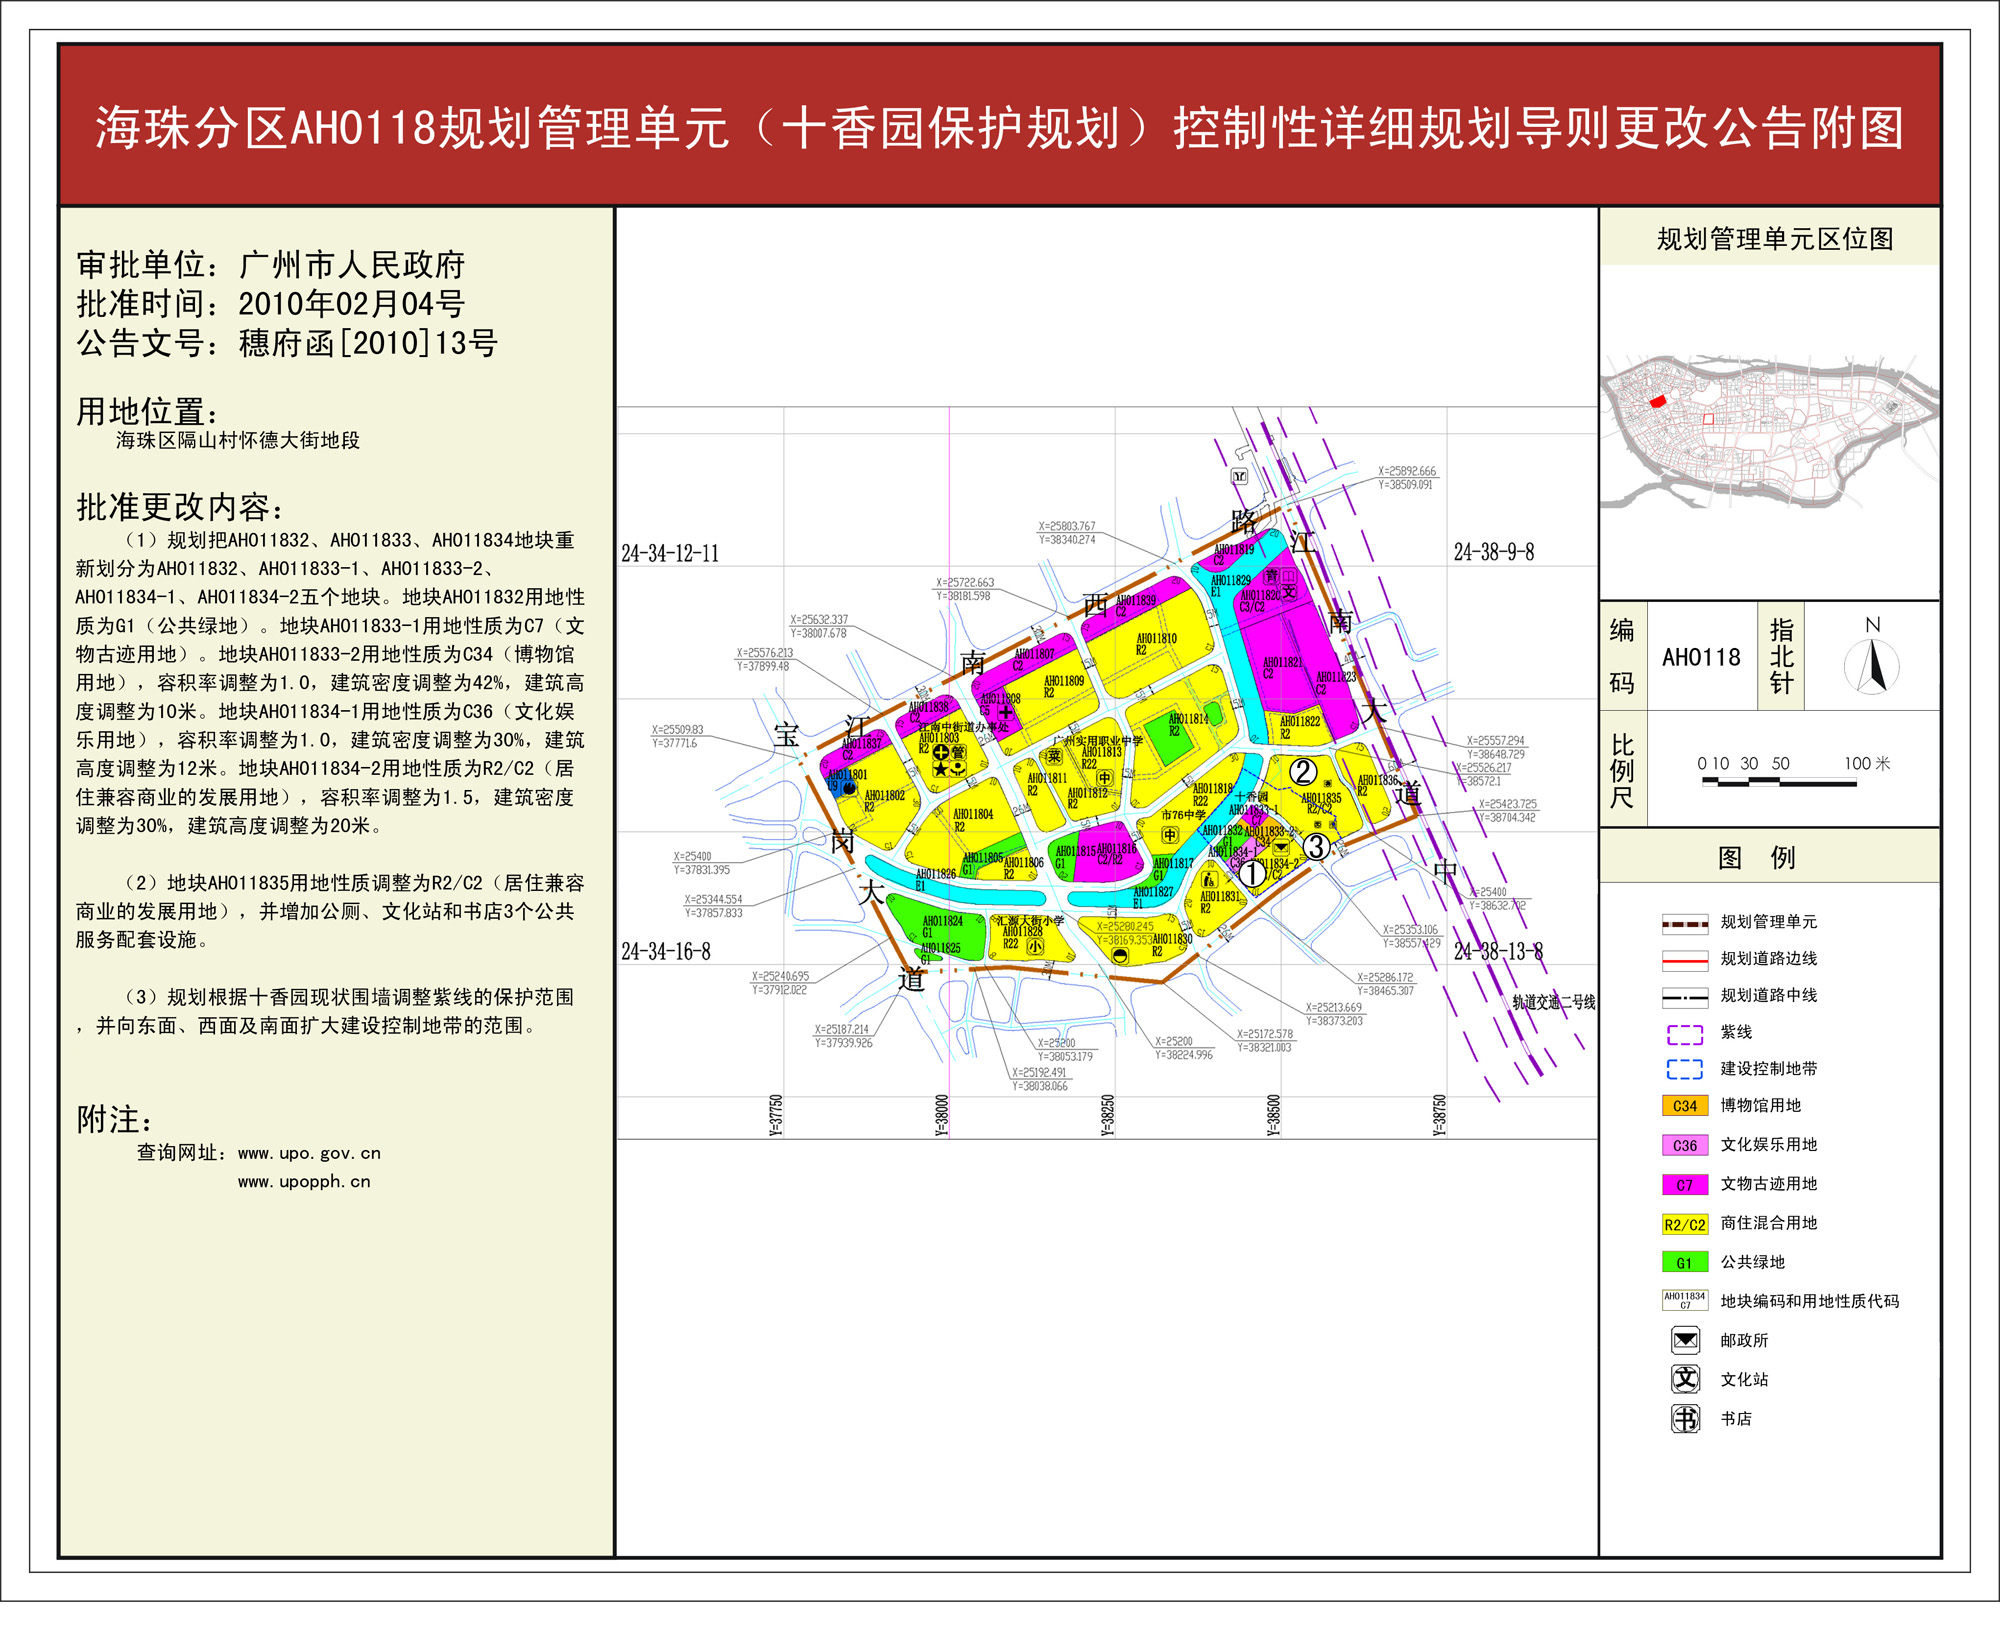Click the 书店 icon in legend
The height and width of the screenshot is (1630, 2000).
(x=1685, y=1418)
